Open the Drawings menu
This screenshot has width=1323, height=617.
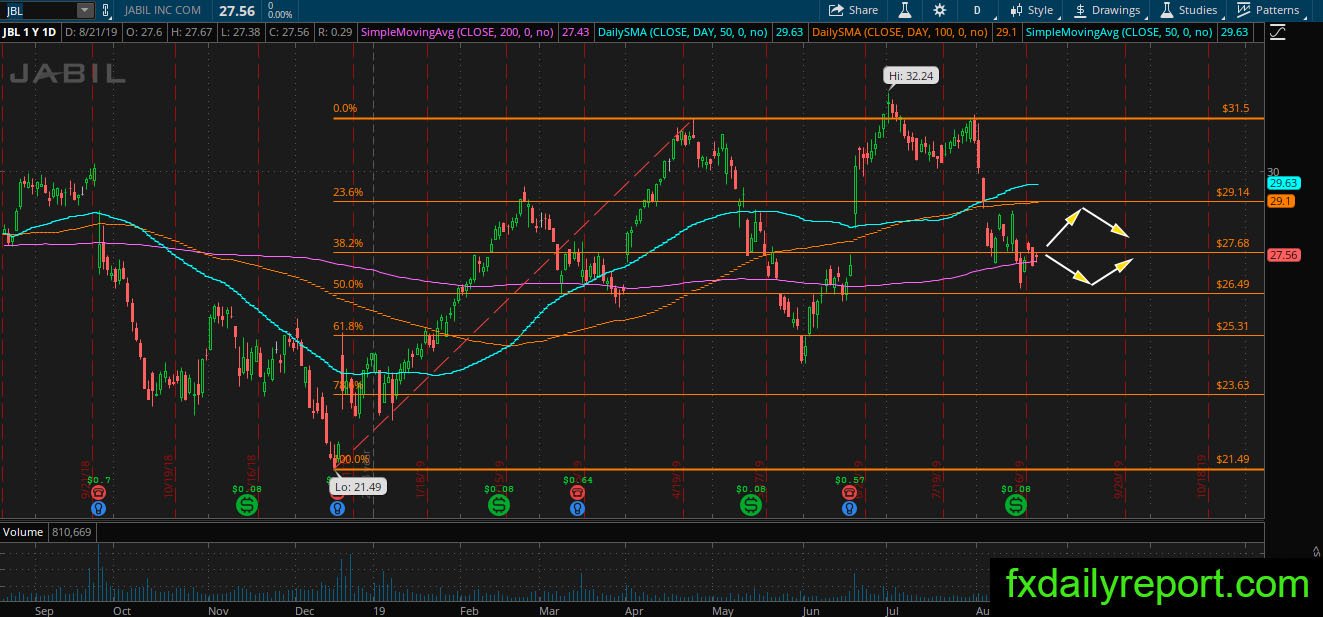pos(1106,10)
